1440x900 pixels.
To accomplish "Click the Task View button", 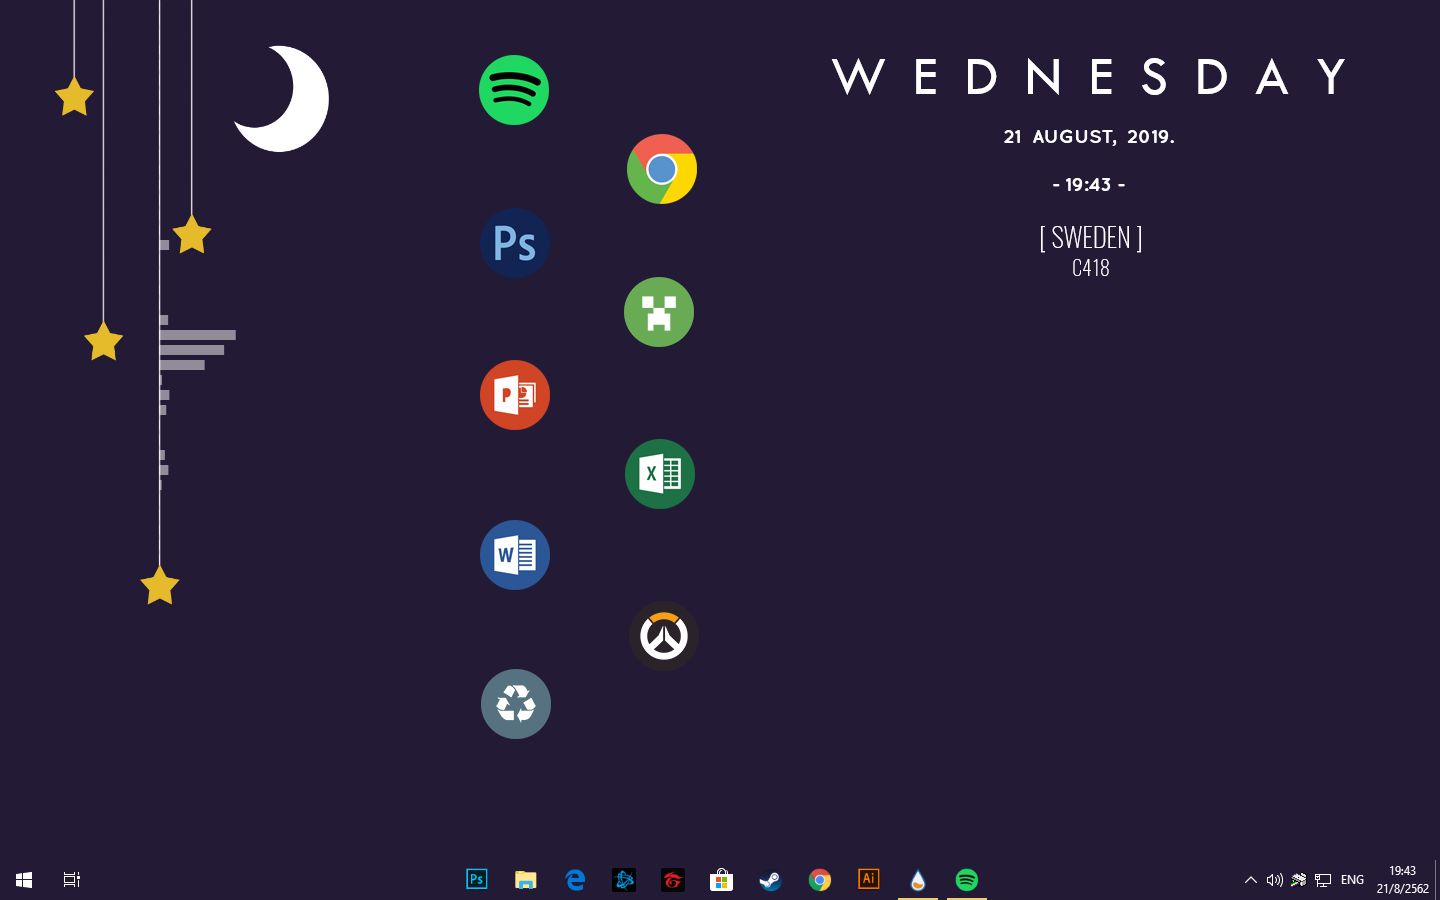I will coord(72,880).
